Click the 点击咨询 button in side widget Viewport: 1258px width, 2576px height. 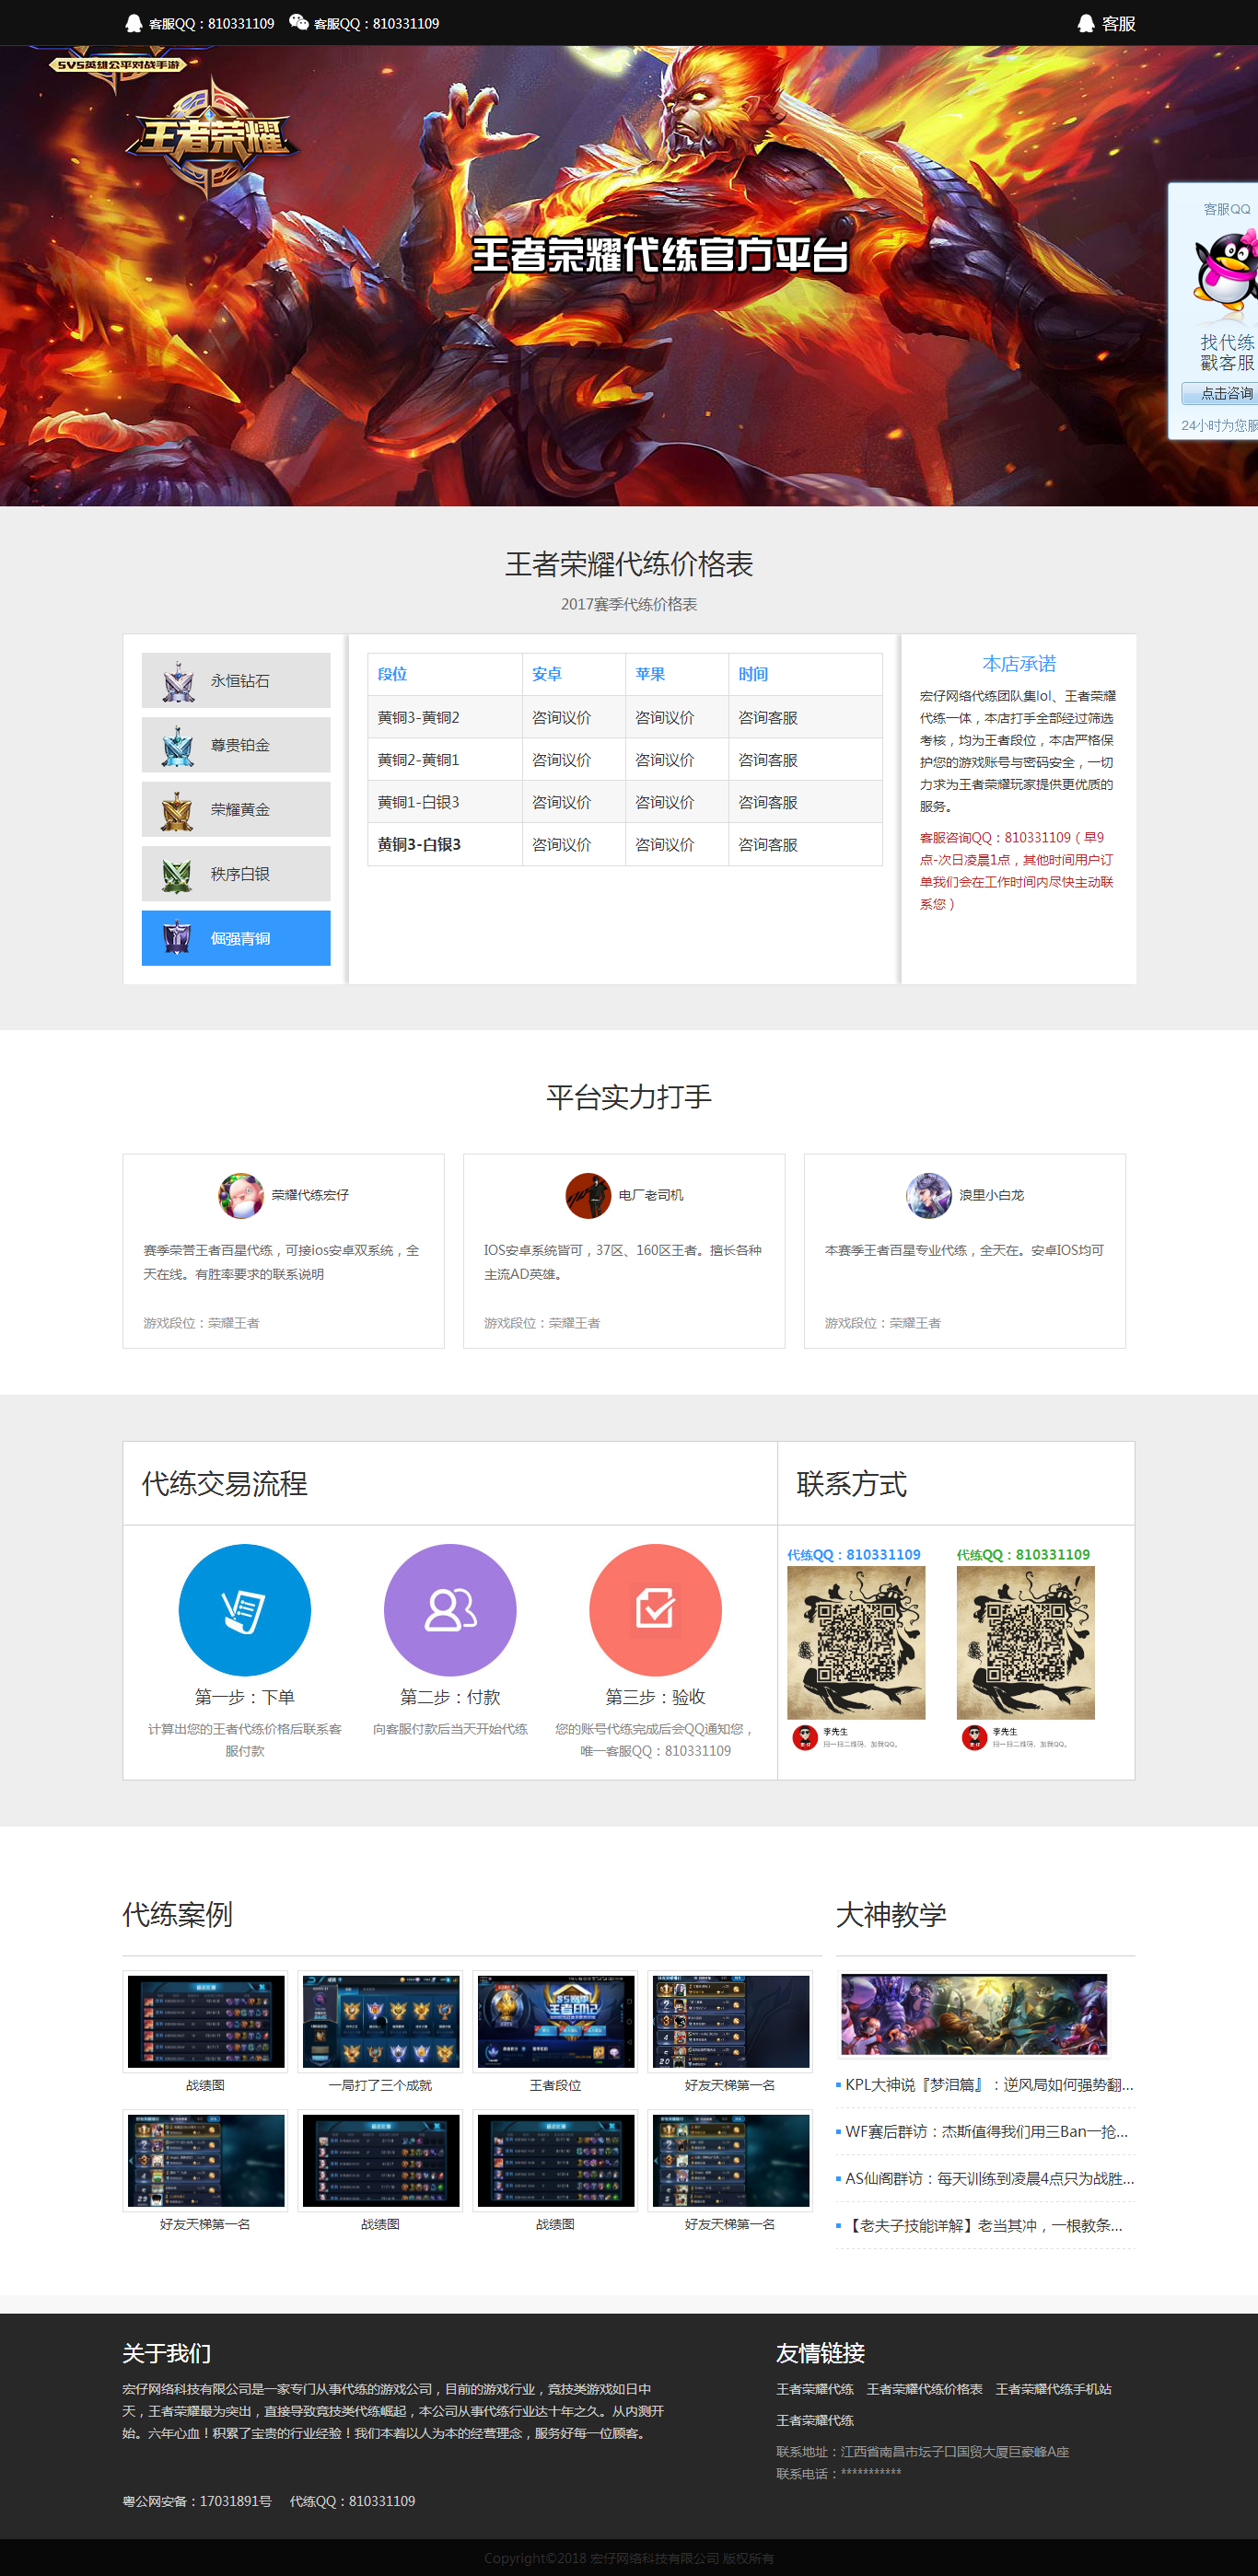coord(1220,393)
